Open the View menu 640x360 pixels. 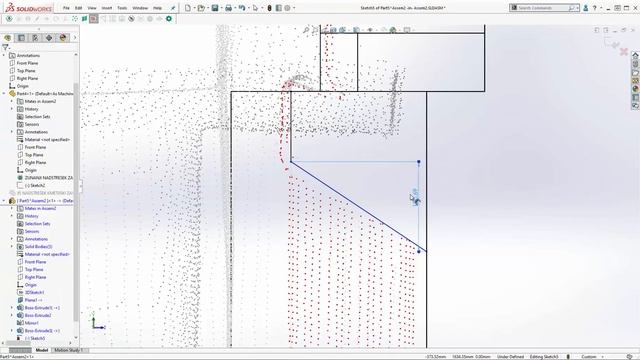click(x=92, y=8)
